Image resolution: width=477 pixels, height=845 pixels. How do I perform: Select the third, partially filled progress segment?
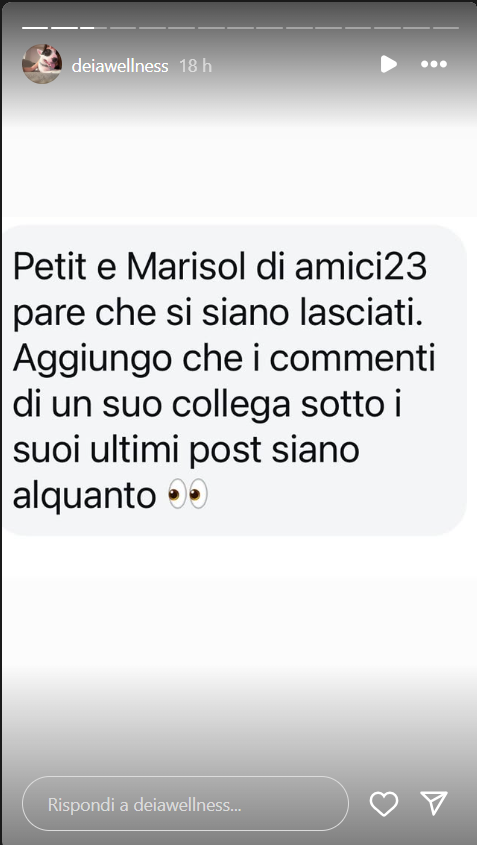[x=94, y=27]
